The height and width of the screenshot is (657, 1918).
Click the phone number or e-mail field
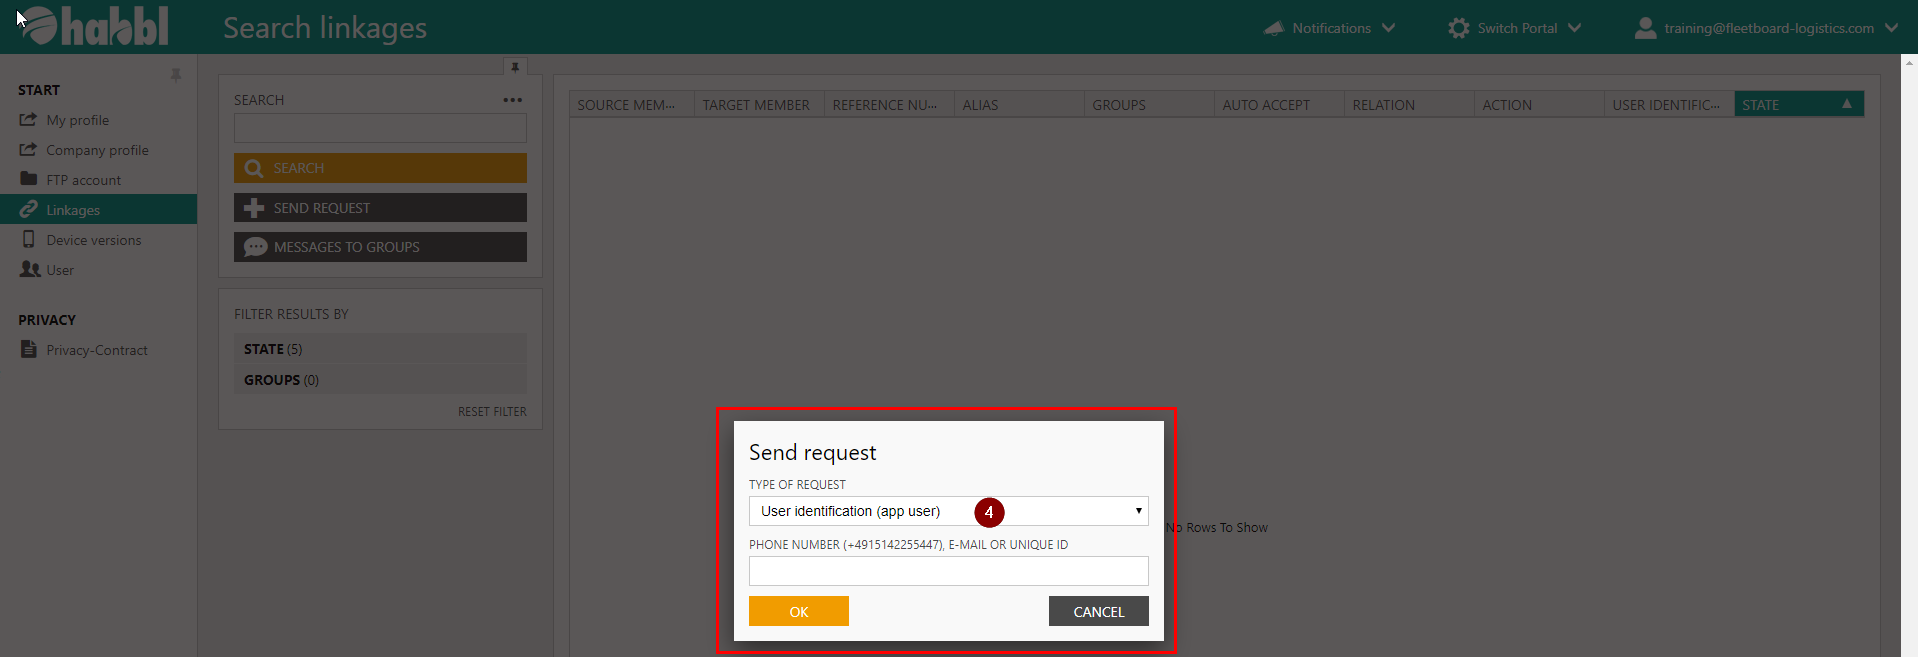click(948, 571)
